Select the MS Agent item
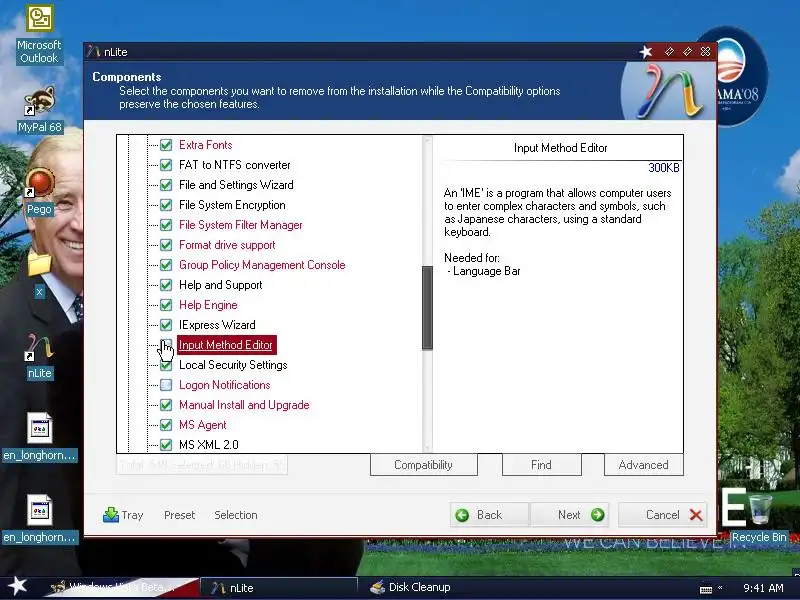The width and height of the screenshot is (800, 600). pyautogui.click(x=203, y=425)
